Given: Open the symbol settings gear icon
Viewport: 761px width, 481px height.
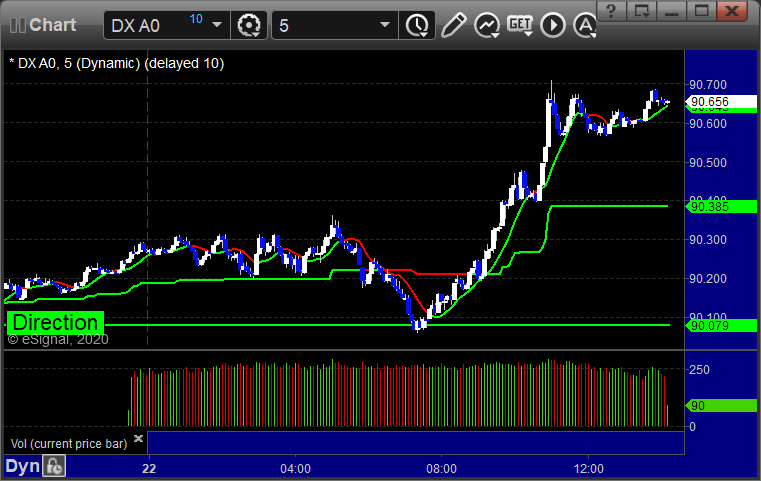Looking at the screenshot, I should 249,25.
